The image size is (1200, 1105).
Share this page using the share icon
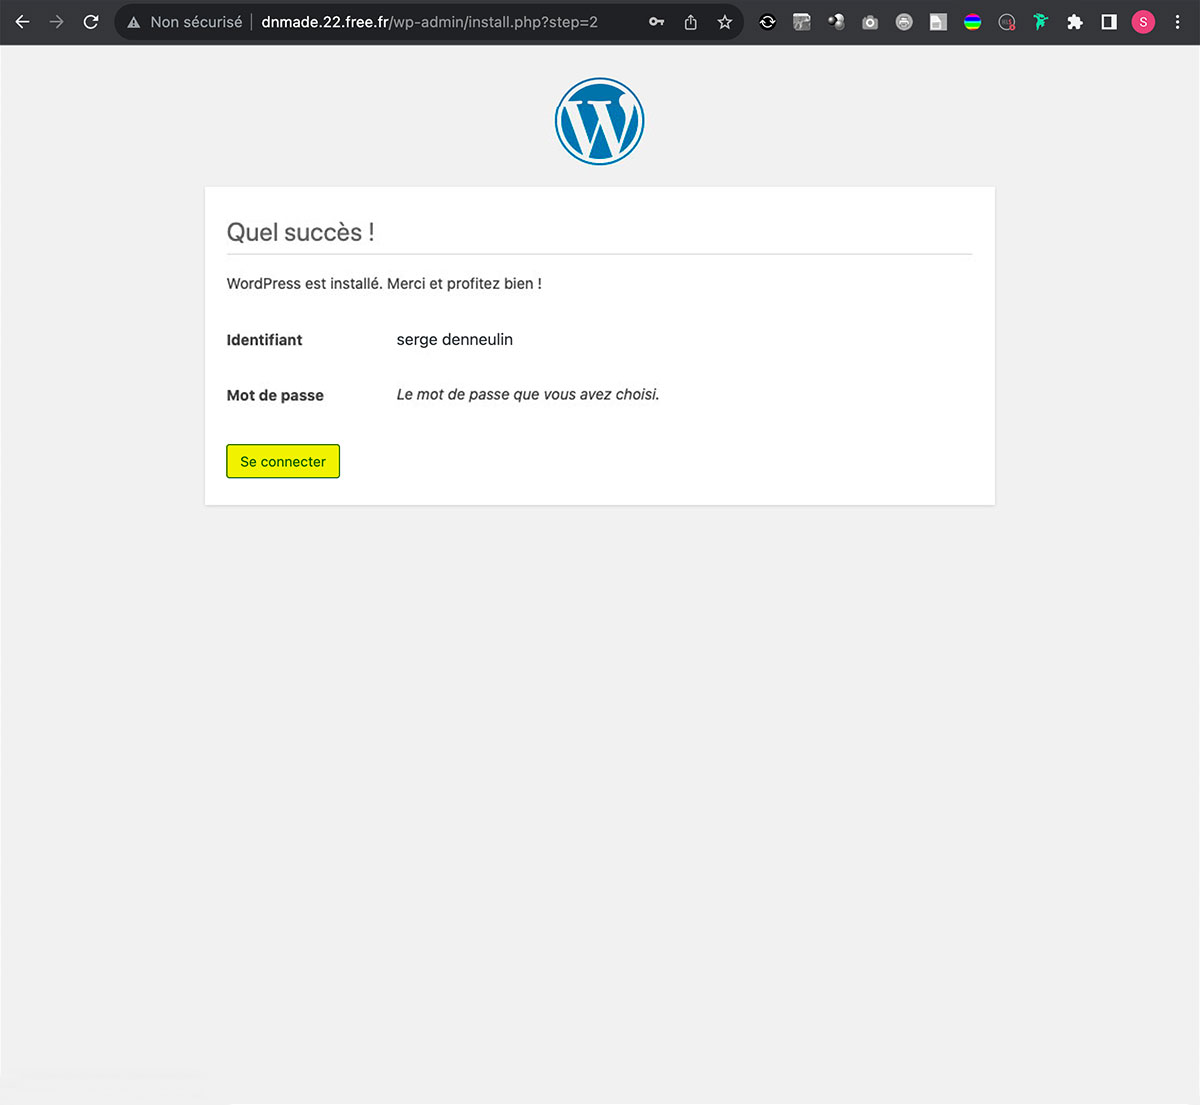click(x=690, y=22)
